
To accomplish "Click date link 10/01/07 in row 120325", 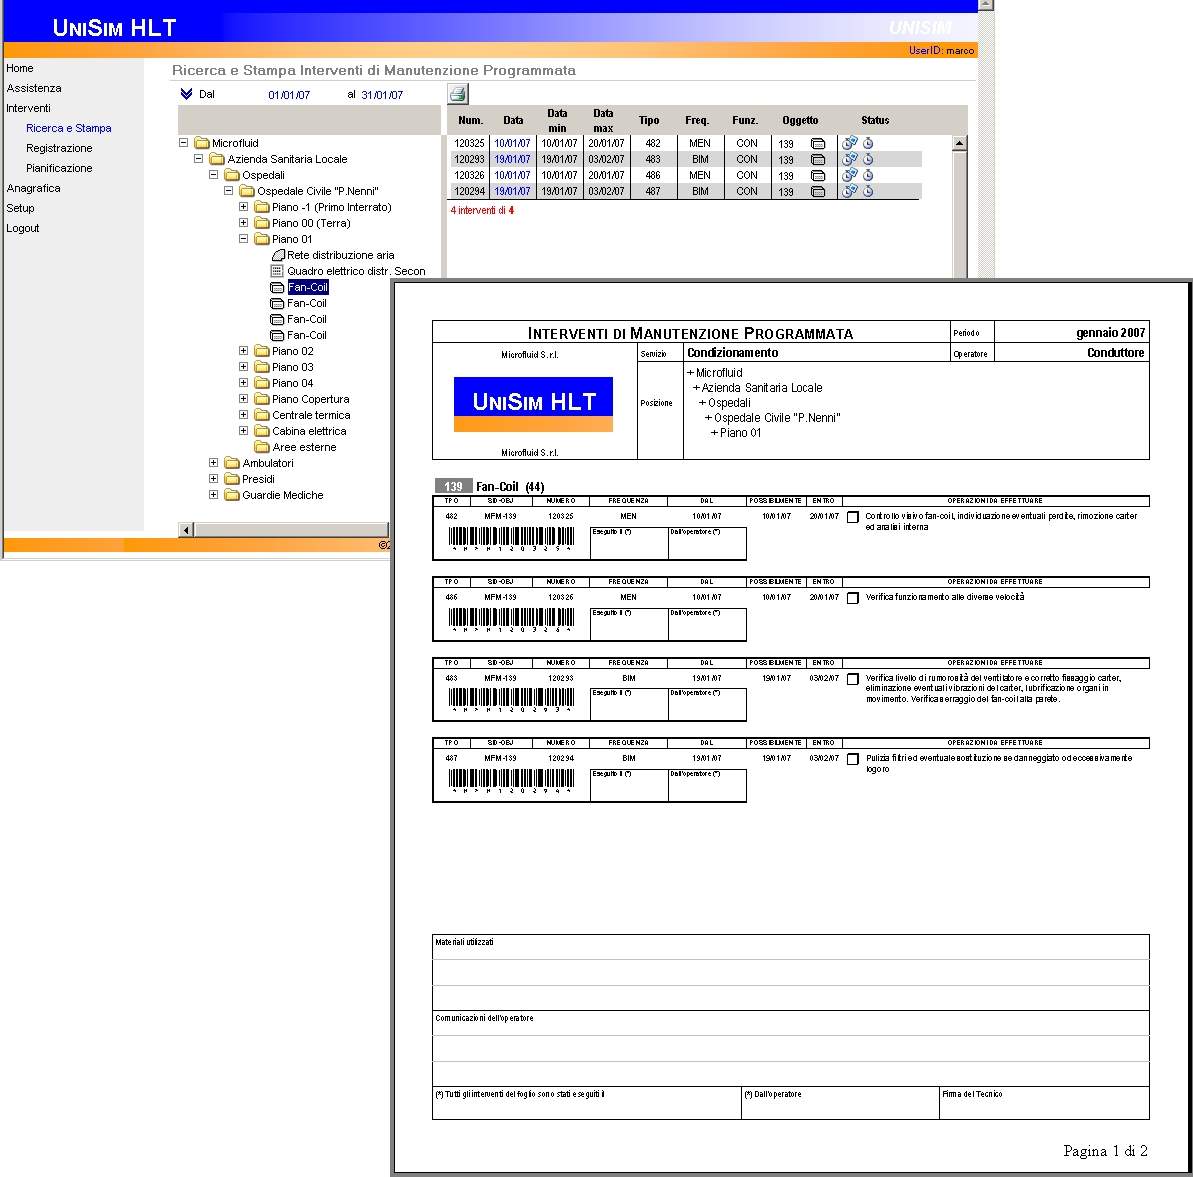I will tap(512, 143).
